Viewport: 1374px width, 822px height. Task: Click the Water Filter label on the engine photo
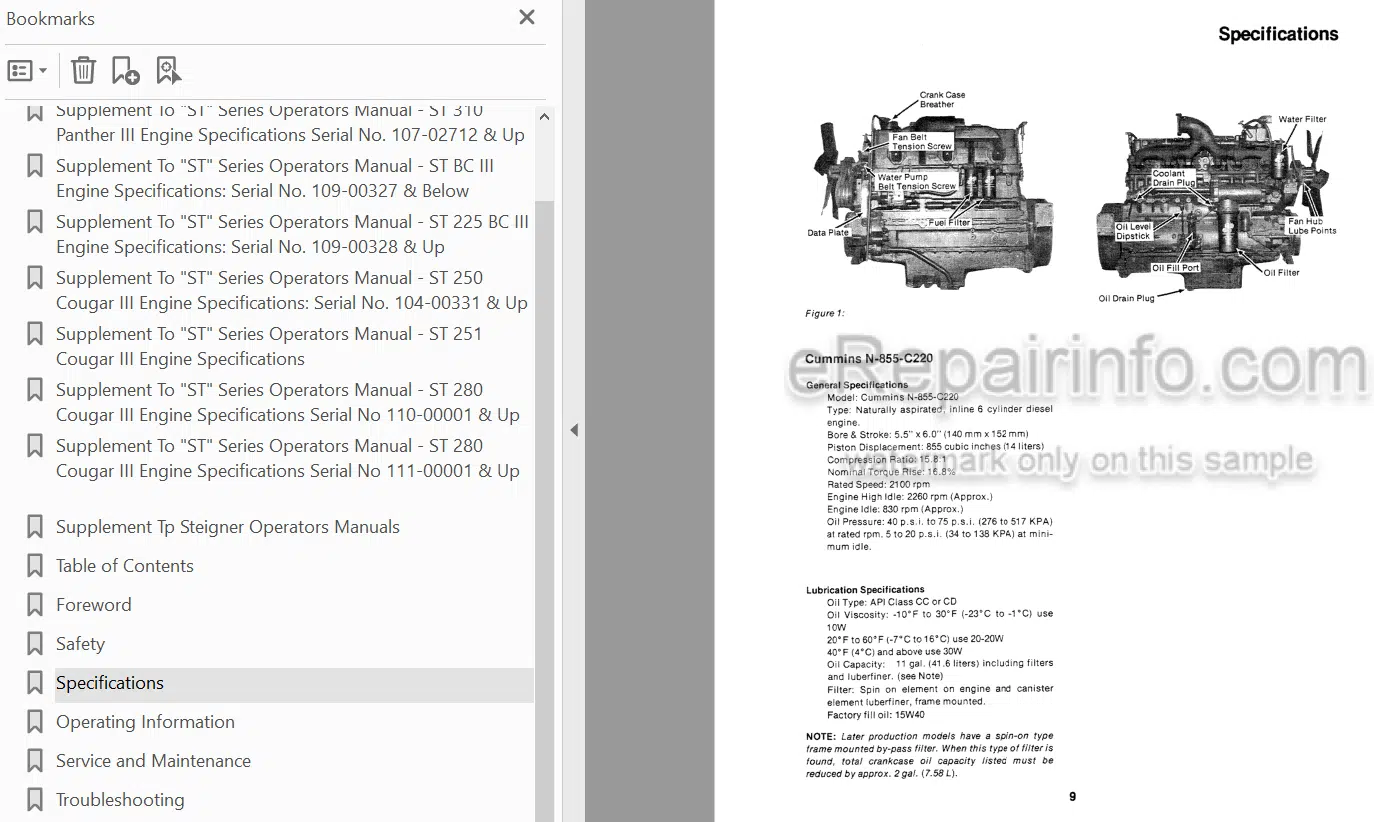point(1302,119)
